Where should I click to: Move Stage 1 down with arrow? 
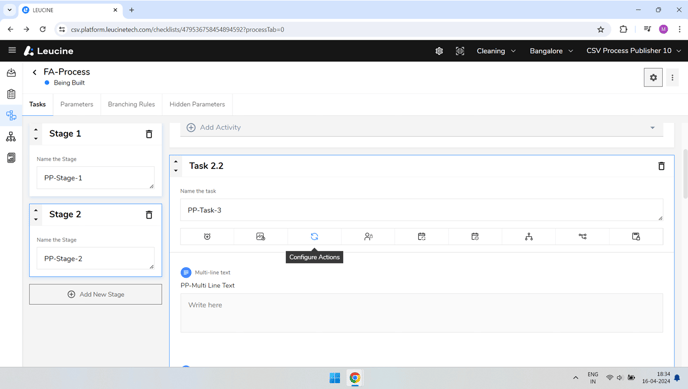click(x=36, y=139)
